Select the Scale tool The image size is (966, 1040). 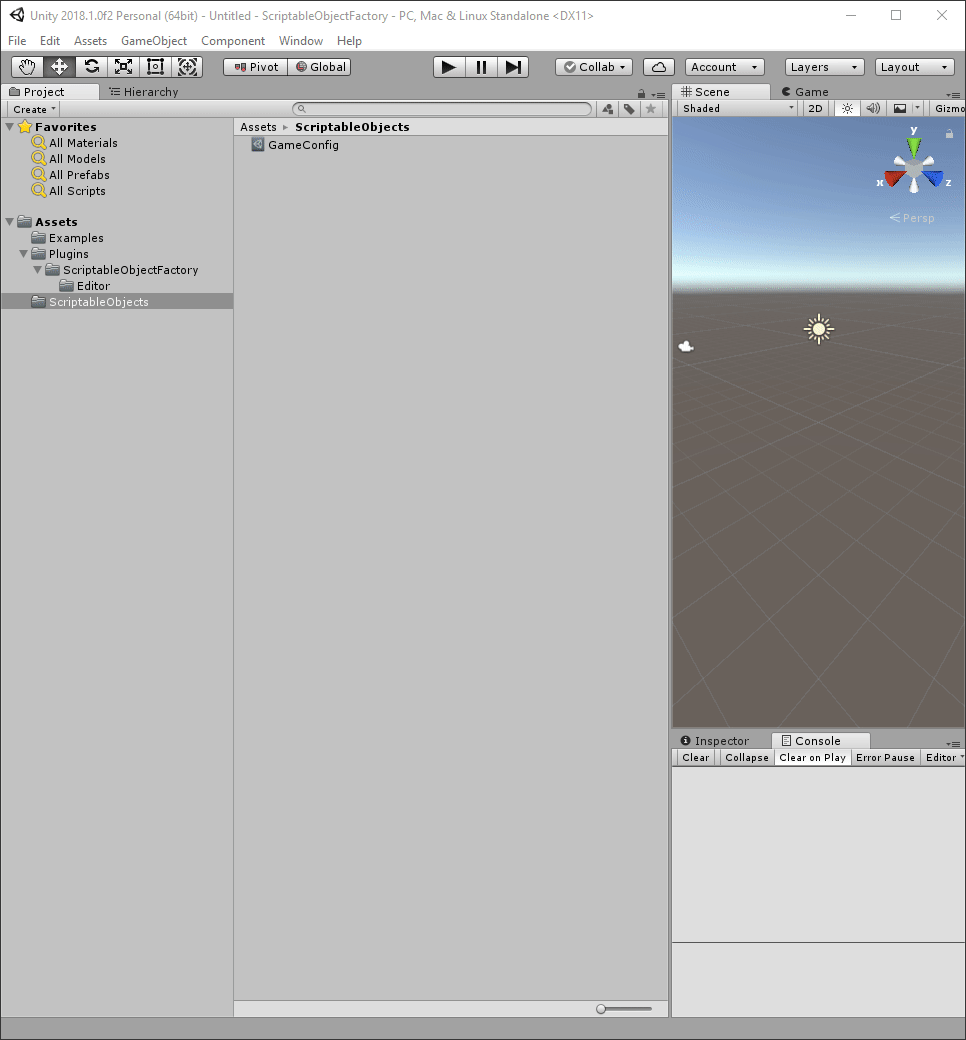[123, 67]
